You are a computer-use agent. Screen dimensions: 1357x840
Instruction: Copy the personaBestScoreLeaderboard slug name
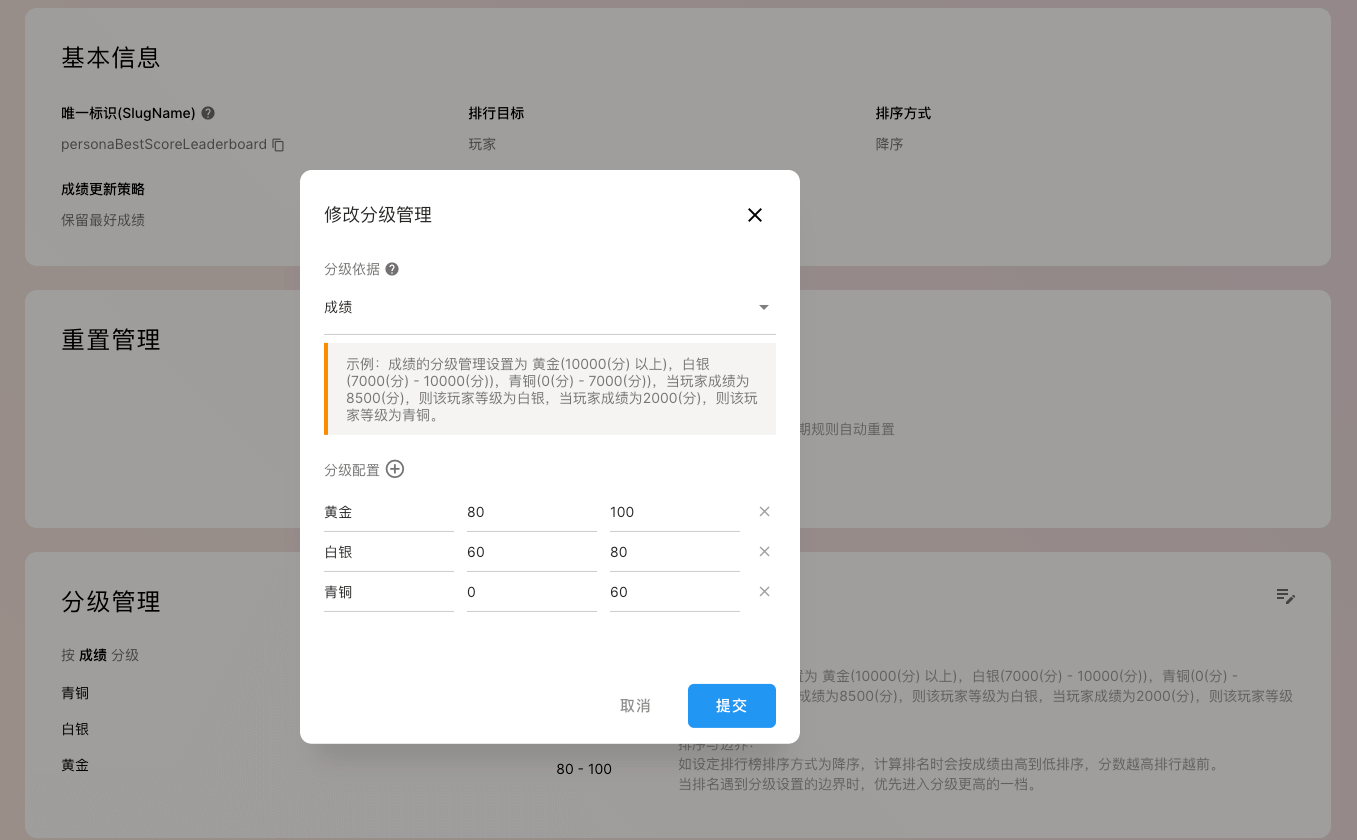[x=279, y=145]
